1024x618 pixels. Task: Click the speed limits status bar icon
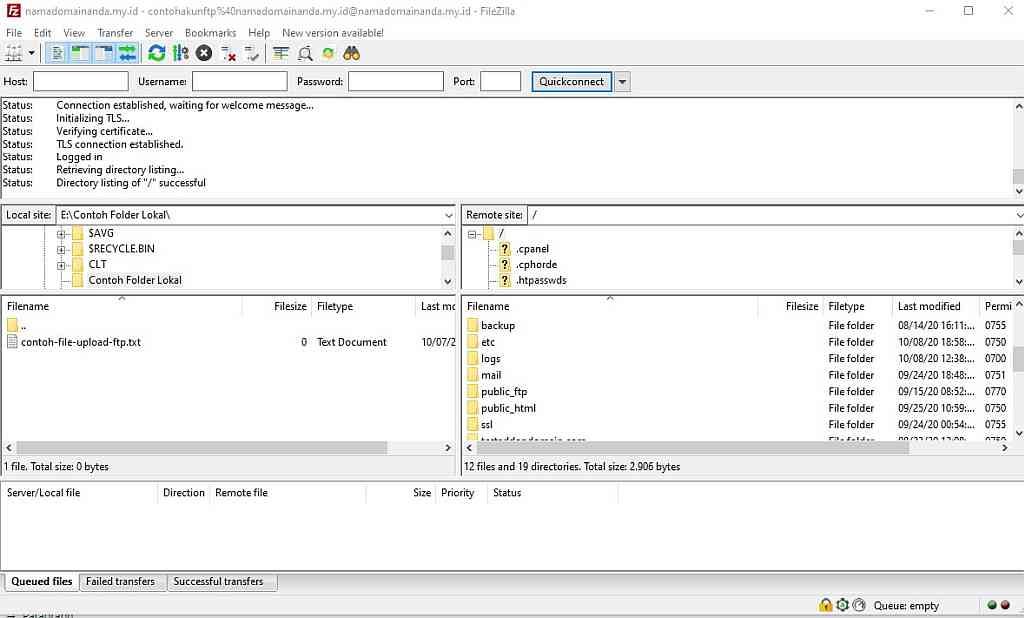click(859, 606)
